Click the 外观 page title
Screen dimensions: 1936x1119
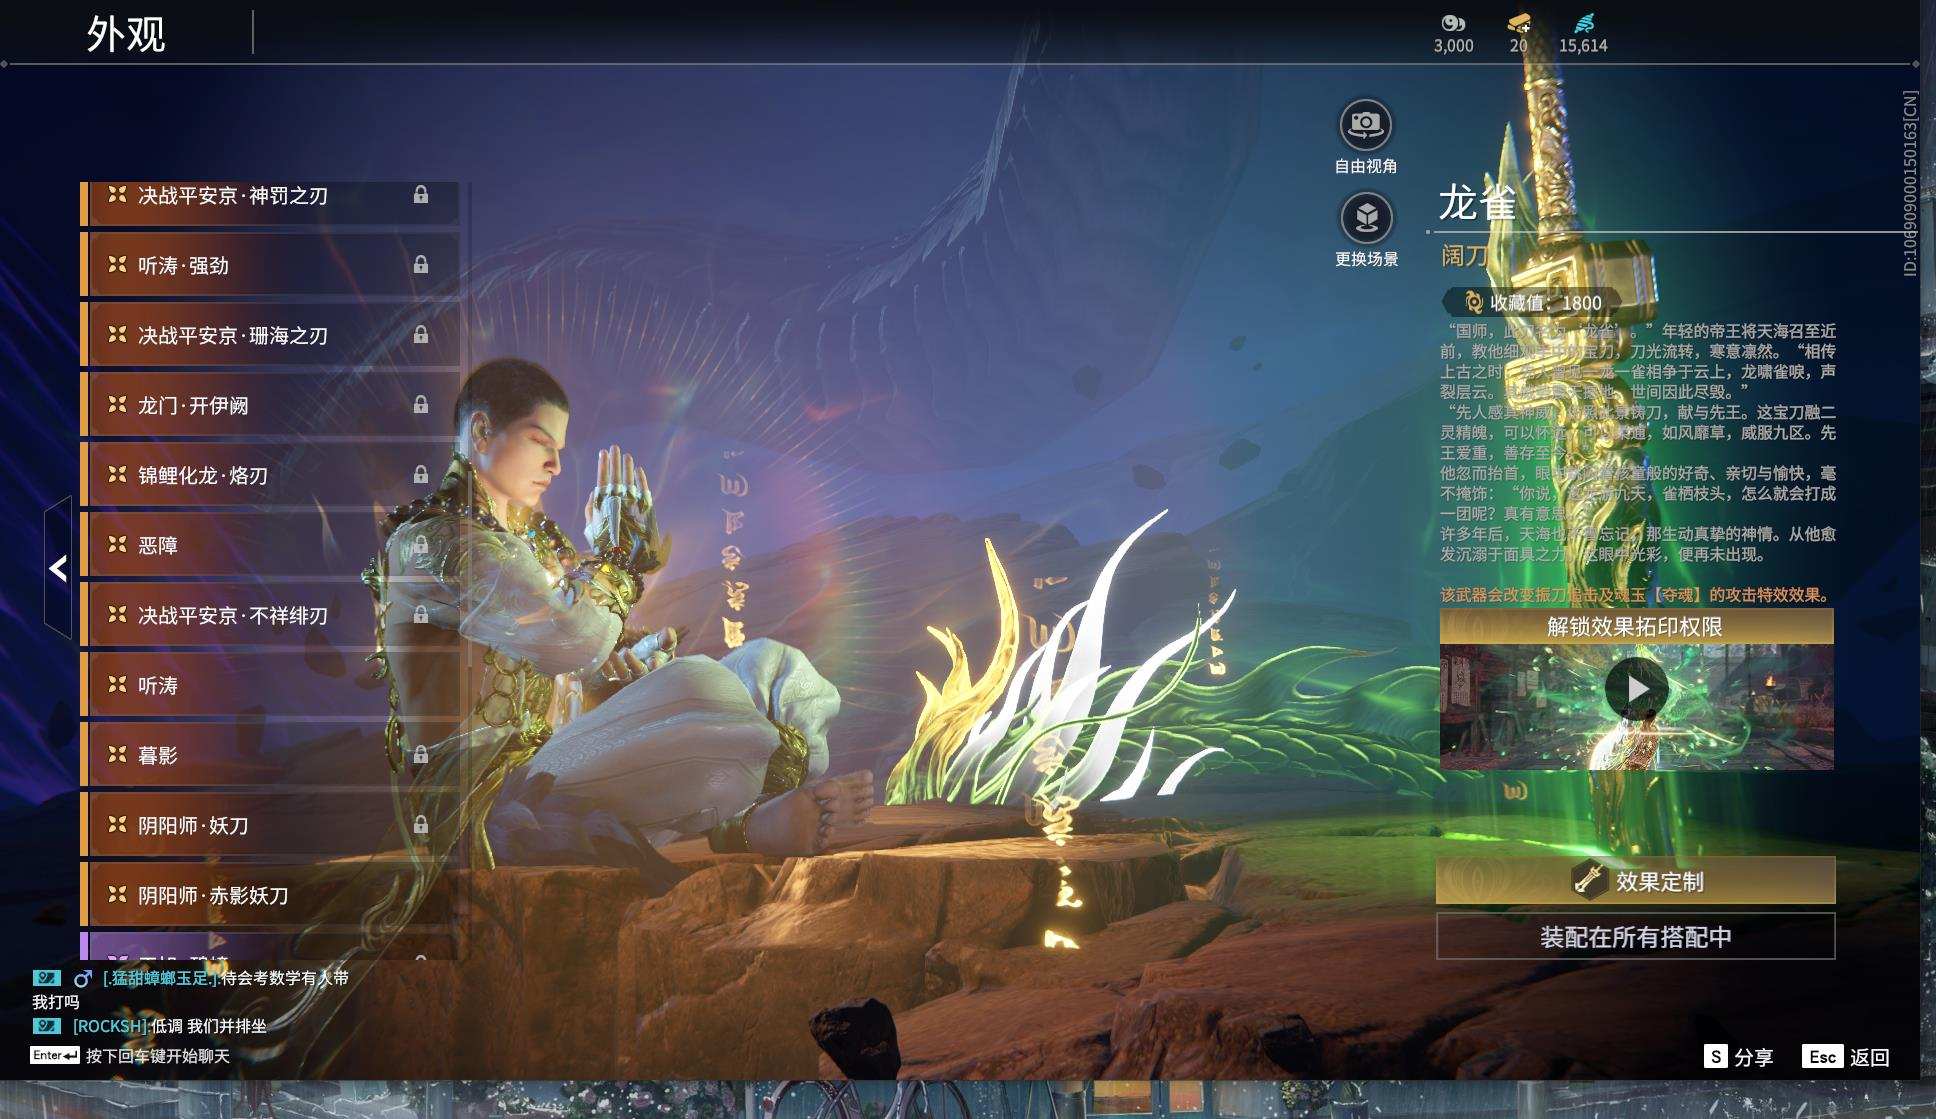pos(126,34)
